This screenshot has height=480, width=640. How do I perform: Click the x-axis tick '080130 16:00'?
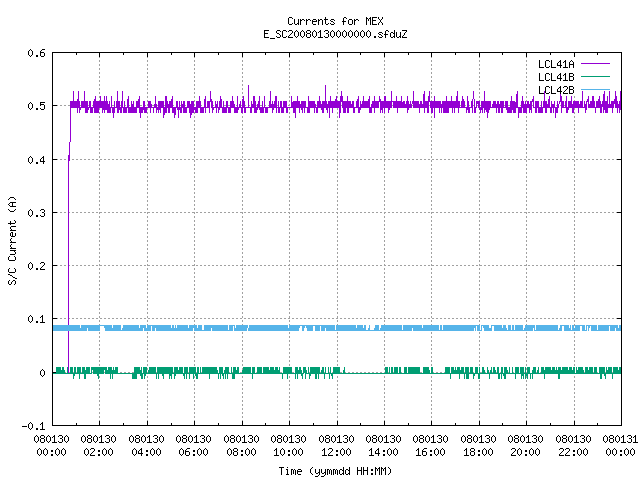[x=431, y=446]
